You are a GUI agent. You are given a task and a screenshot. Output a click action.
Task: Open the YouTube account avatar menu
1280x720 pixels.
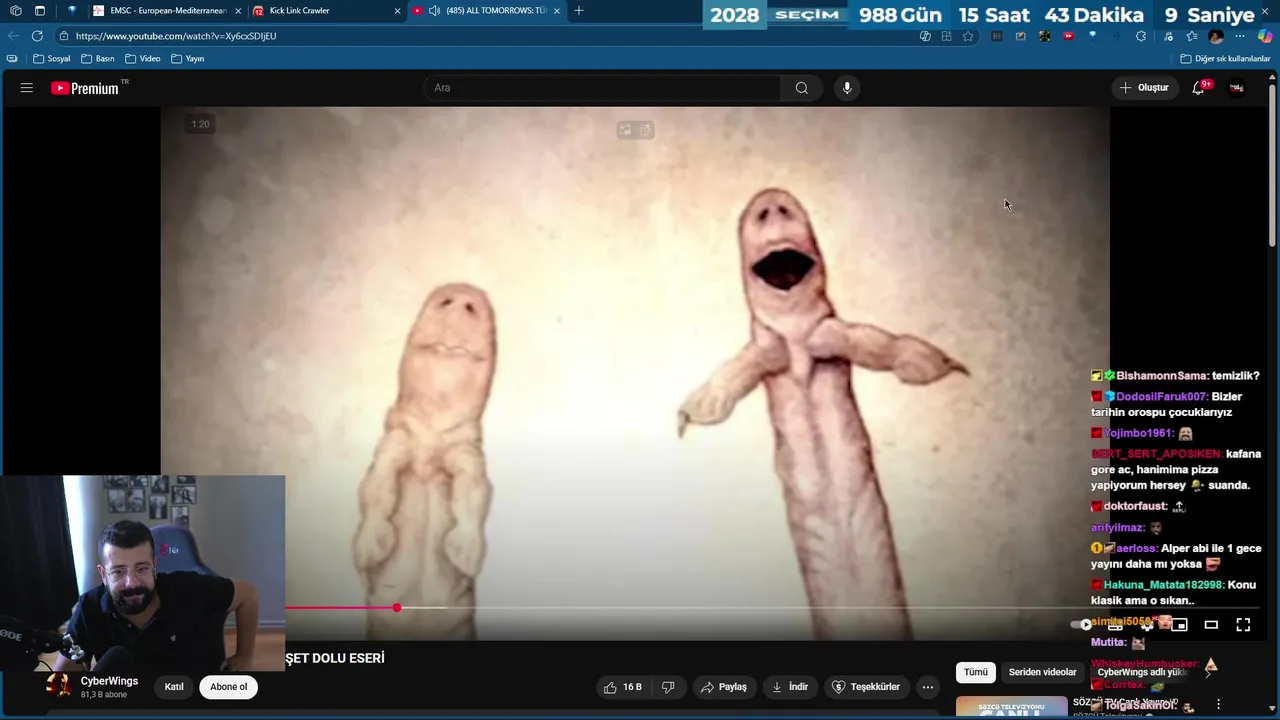click(x=1237, y=88)
